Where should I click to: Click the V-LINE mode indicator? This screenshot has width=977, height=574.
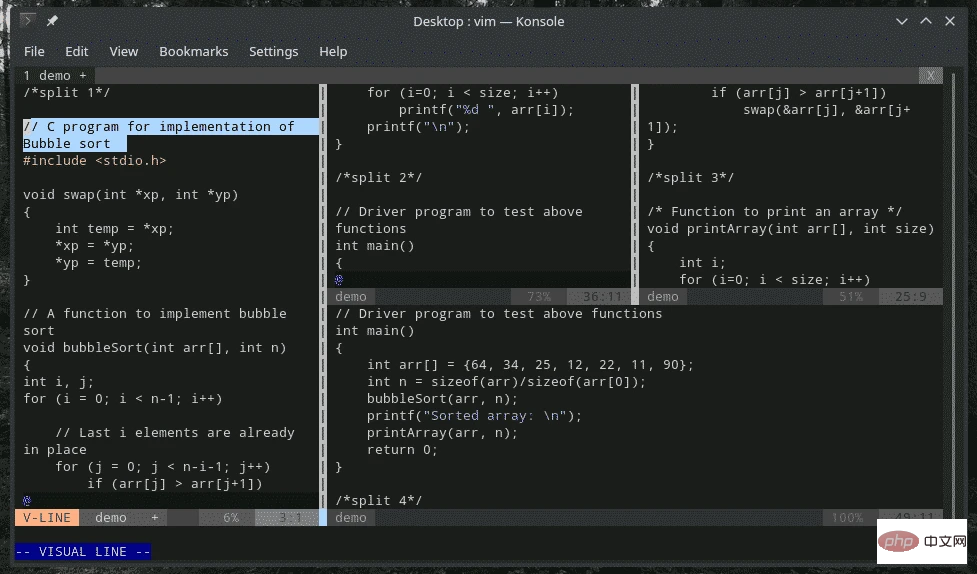pos(46,517)
